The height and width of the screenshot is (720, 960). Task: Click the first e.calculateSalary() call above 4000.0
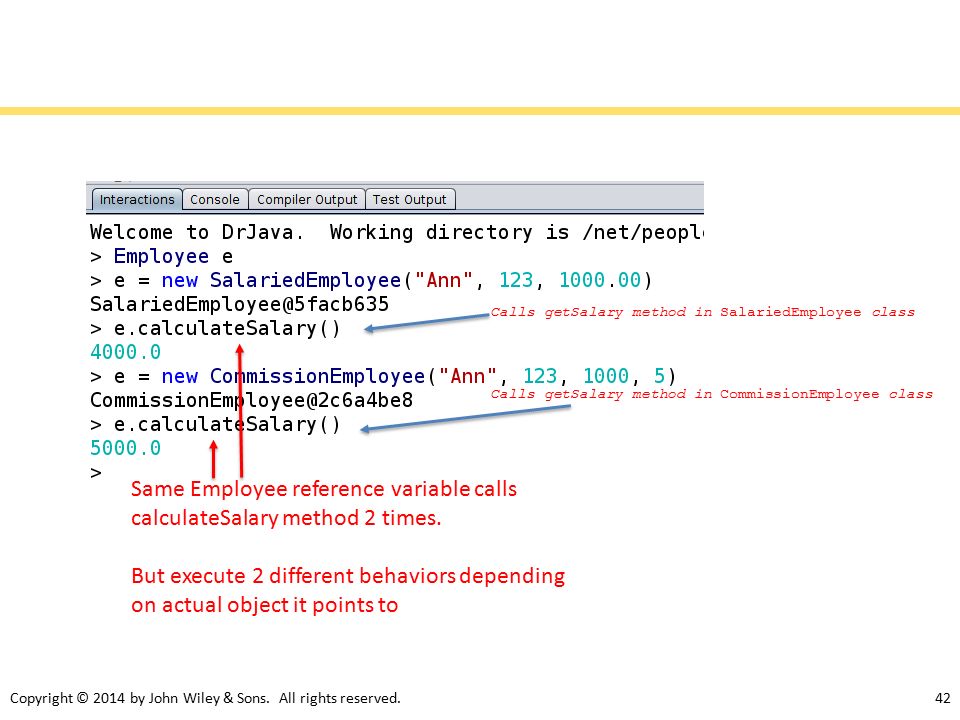tap(215, 328)
